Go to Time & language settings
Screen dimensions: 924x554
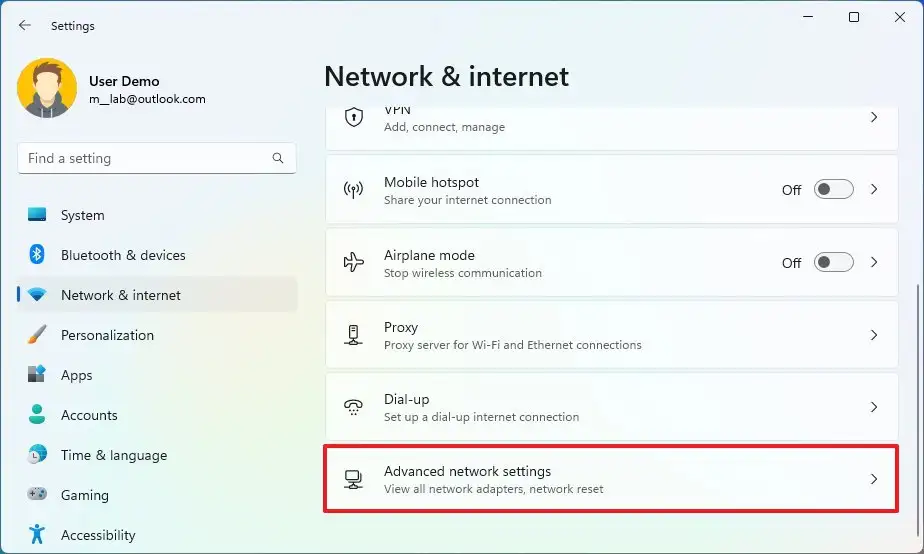[x=113, y=455]
